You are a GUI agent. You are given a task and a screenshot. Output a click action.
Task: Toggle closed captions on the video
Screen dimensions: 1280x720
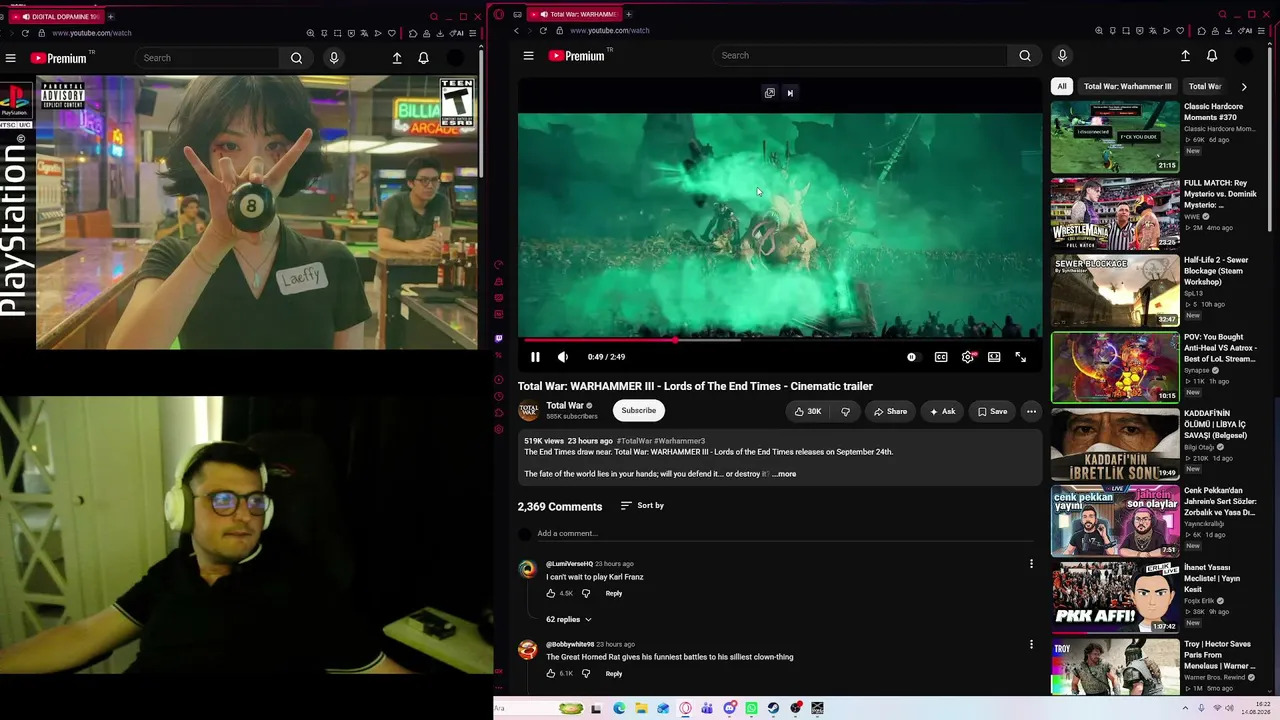point(941,357)
